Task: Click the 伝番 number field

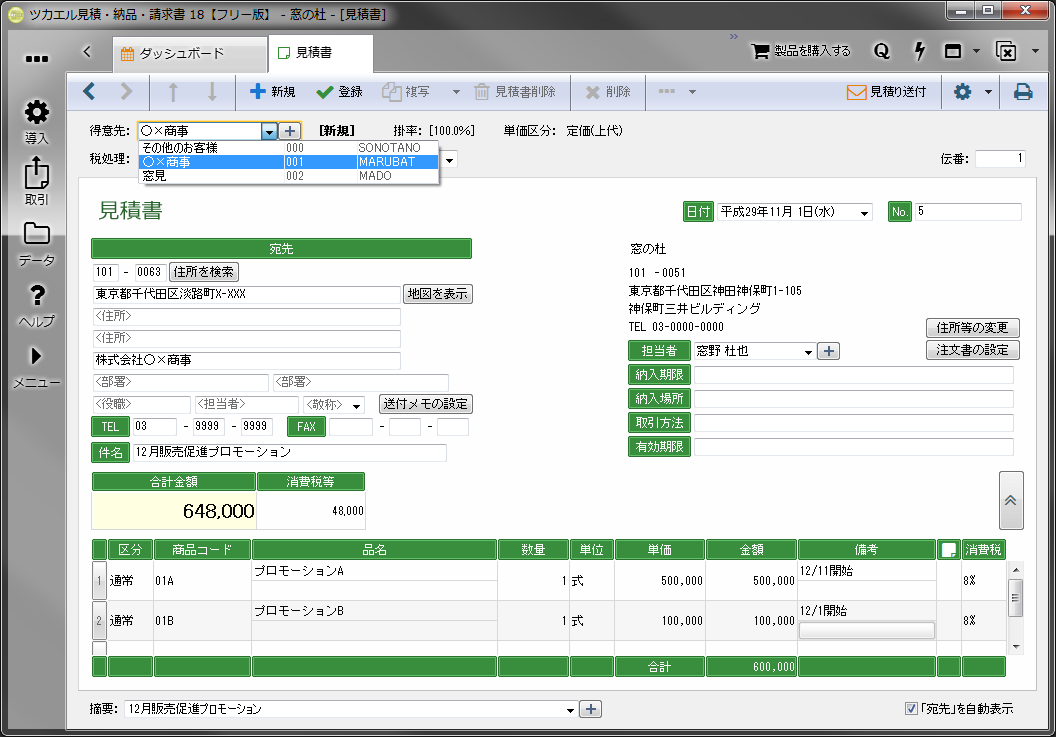Action: point(1000,158)
